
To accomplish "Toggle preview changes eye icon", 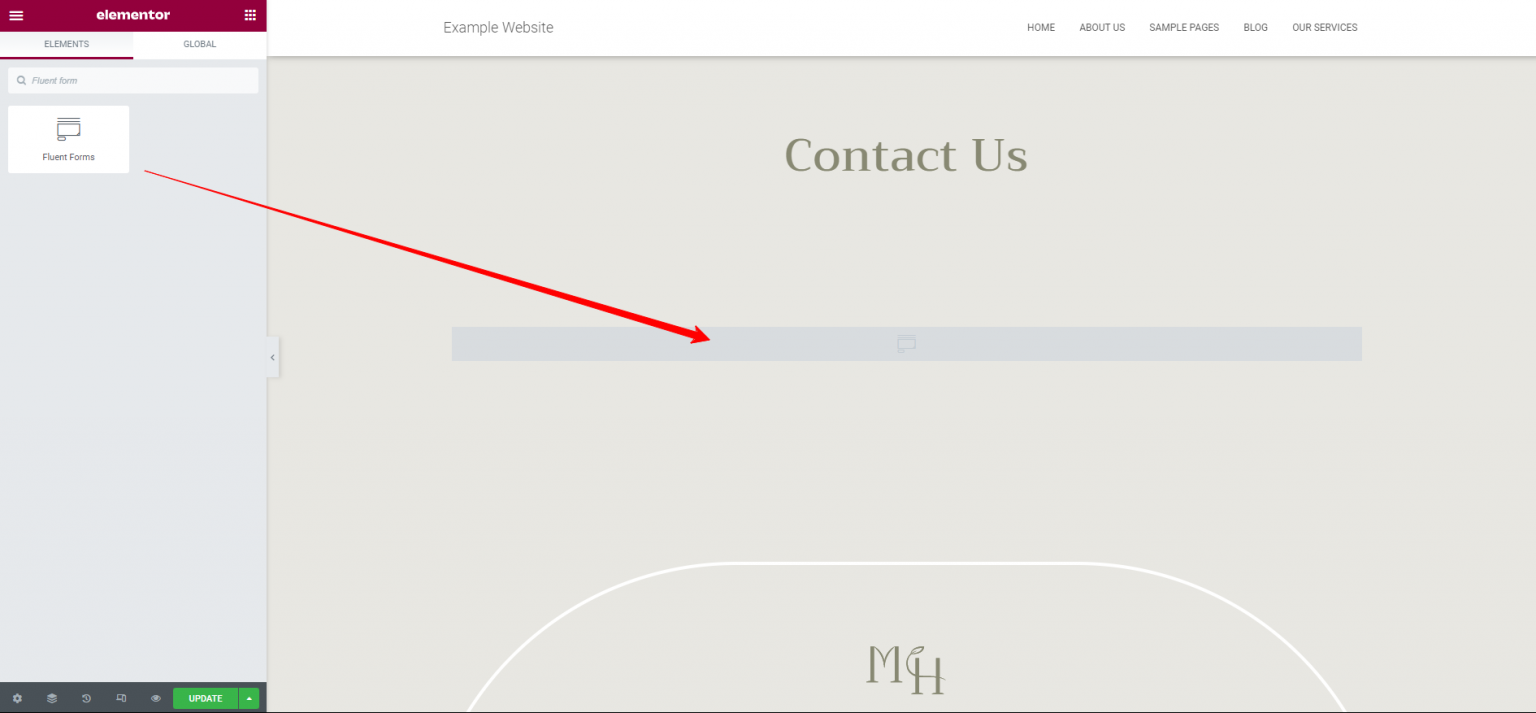I will tap(156, 698).
